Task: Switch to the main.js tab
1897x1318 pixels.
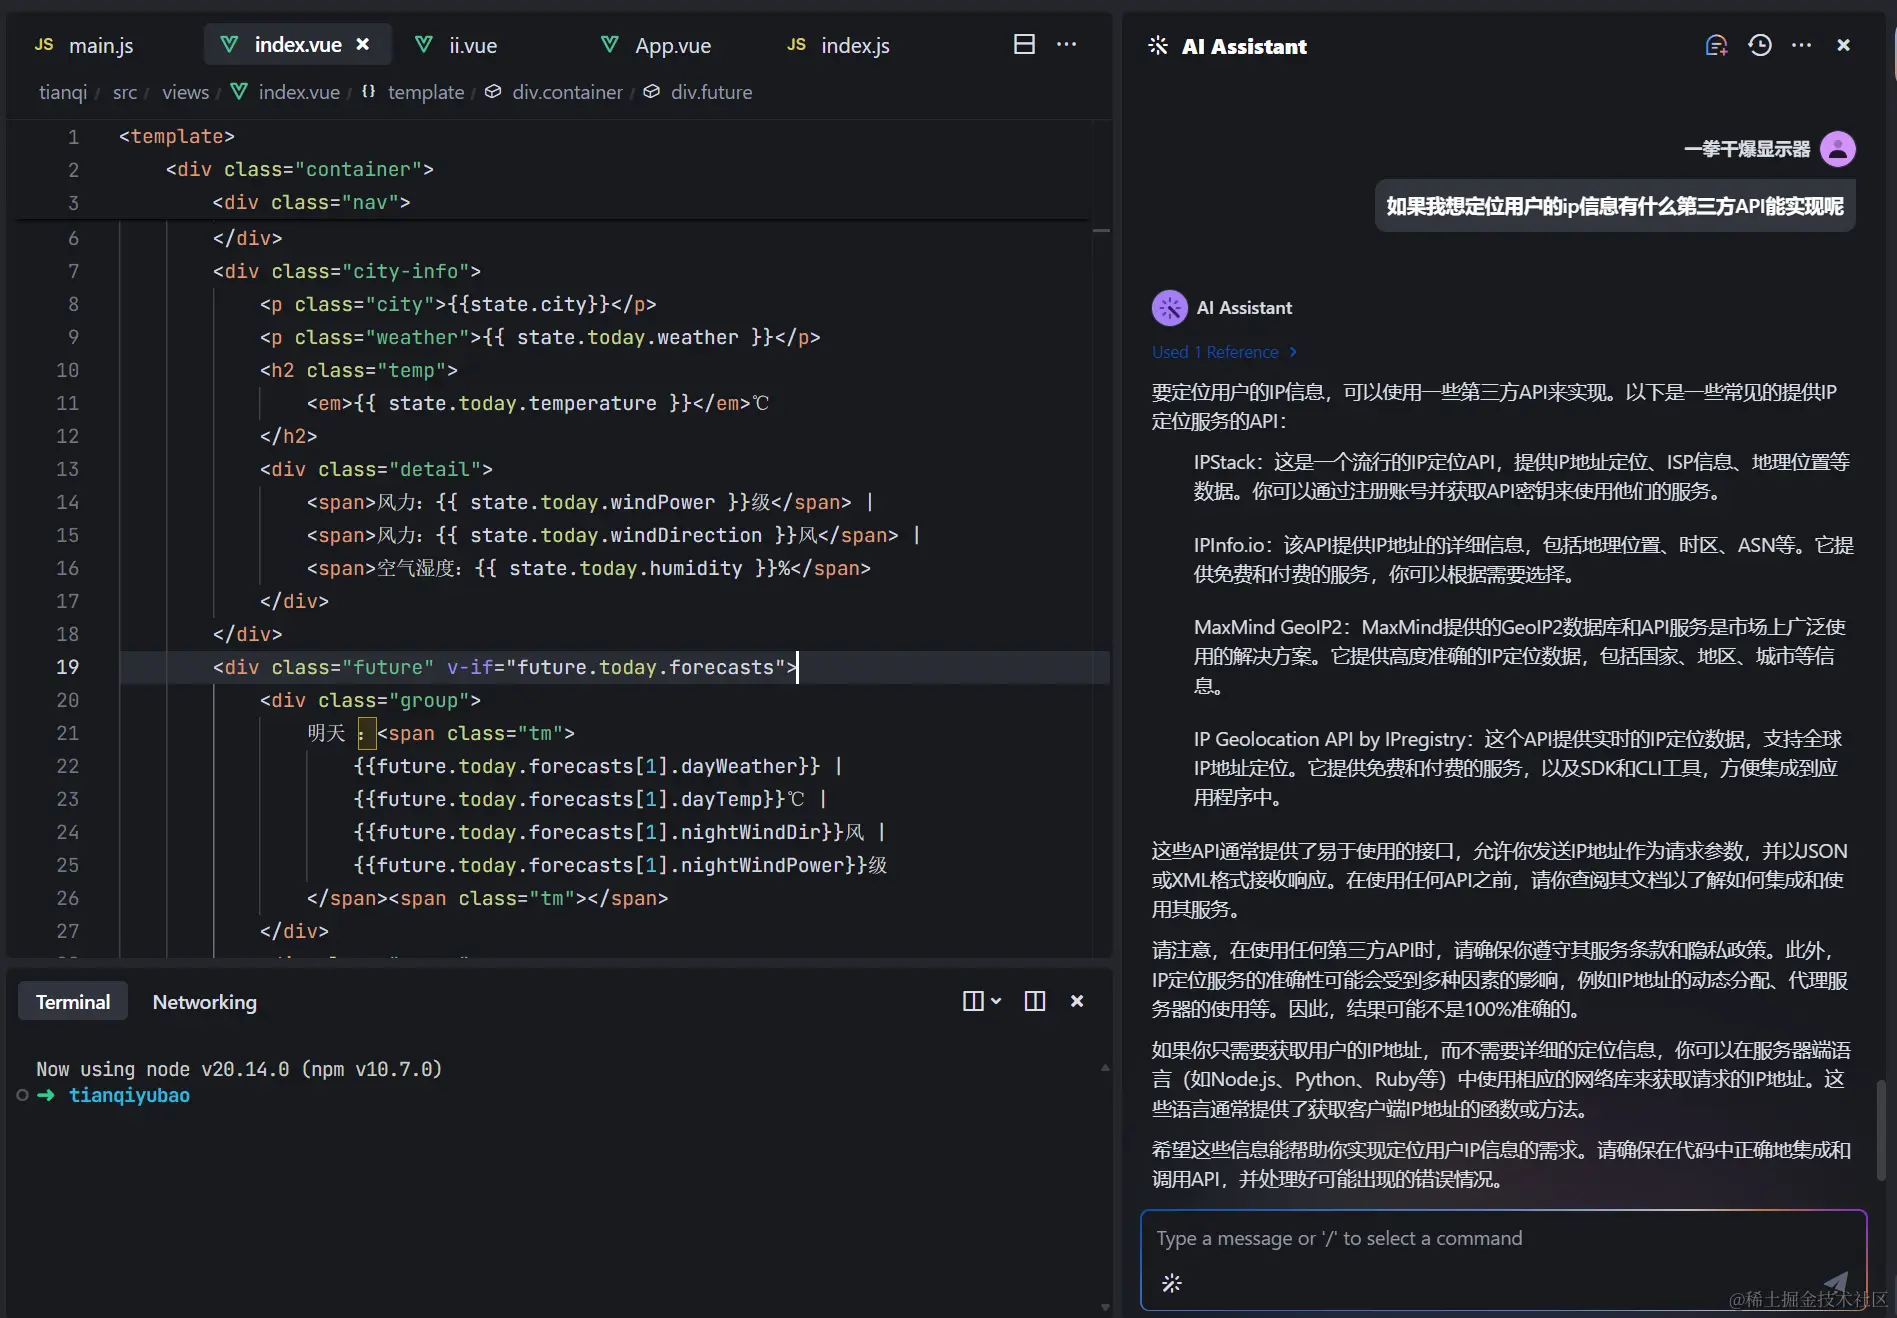Action: click(x=84, y=45)
